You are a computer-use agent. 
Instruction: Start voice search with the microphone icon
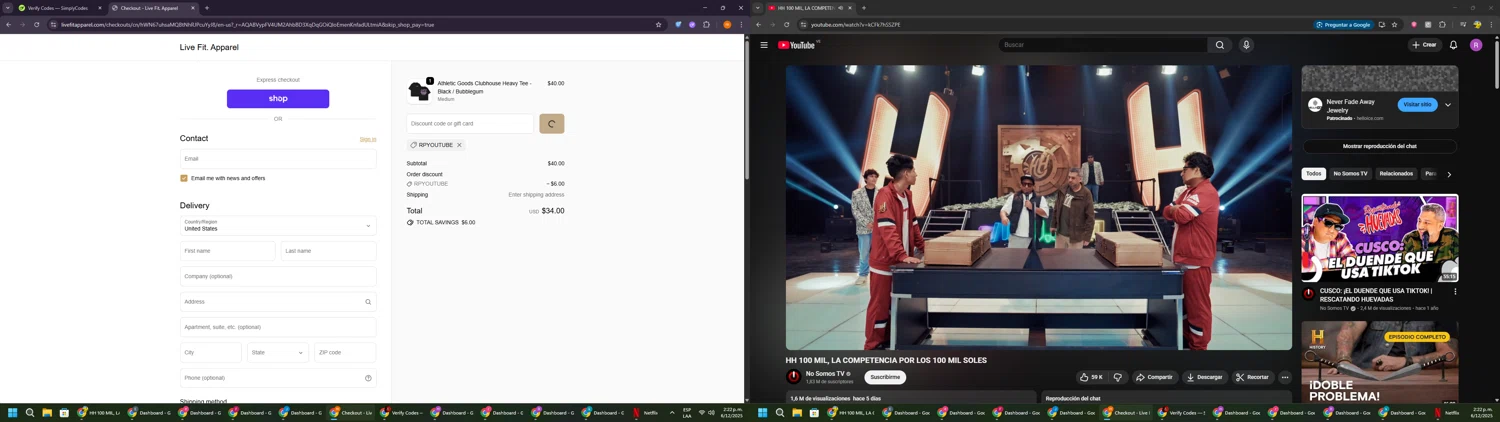pyautogui.click(x=1246, y=45)
